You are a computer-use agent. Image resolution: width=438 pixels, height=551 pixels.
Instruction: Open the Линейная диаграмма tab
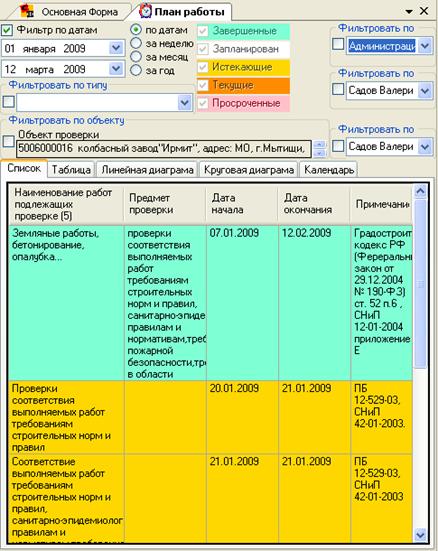pos(147,170)
